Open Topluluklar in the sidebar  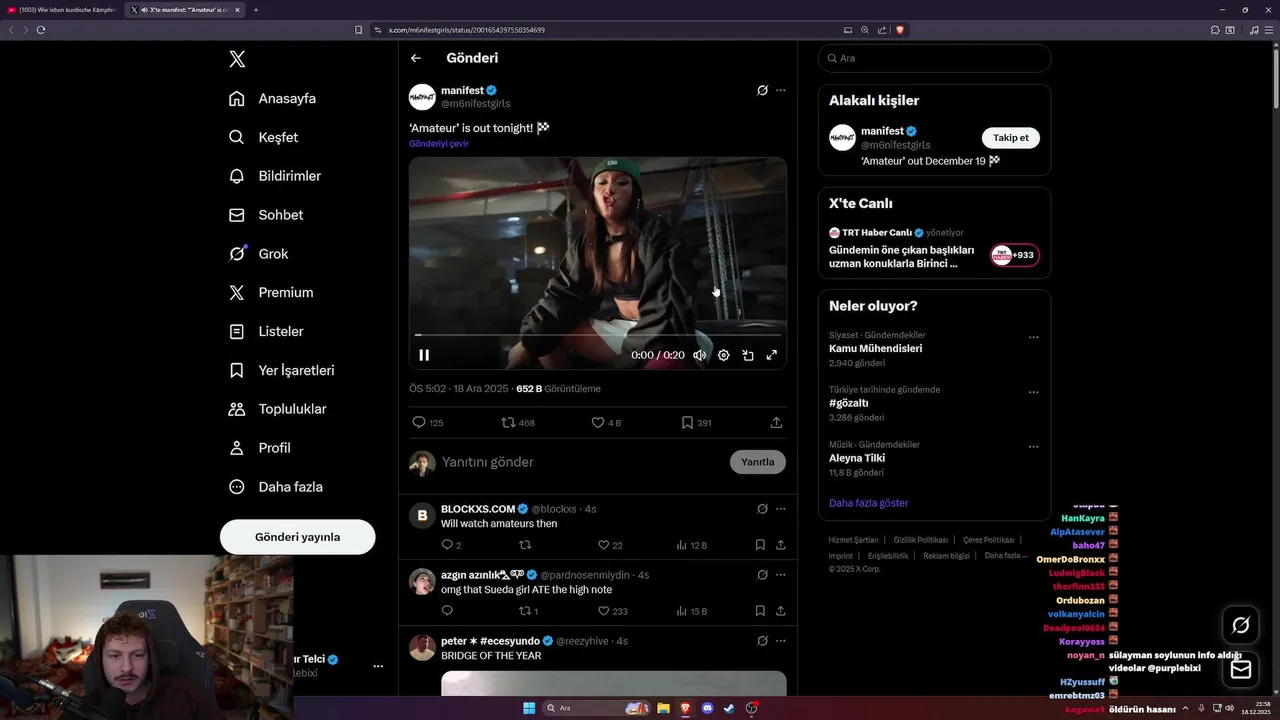click(x=278, y=409)
